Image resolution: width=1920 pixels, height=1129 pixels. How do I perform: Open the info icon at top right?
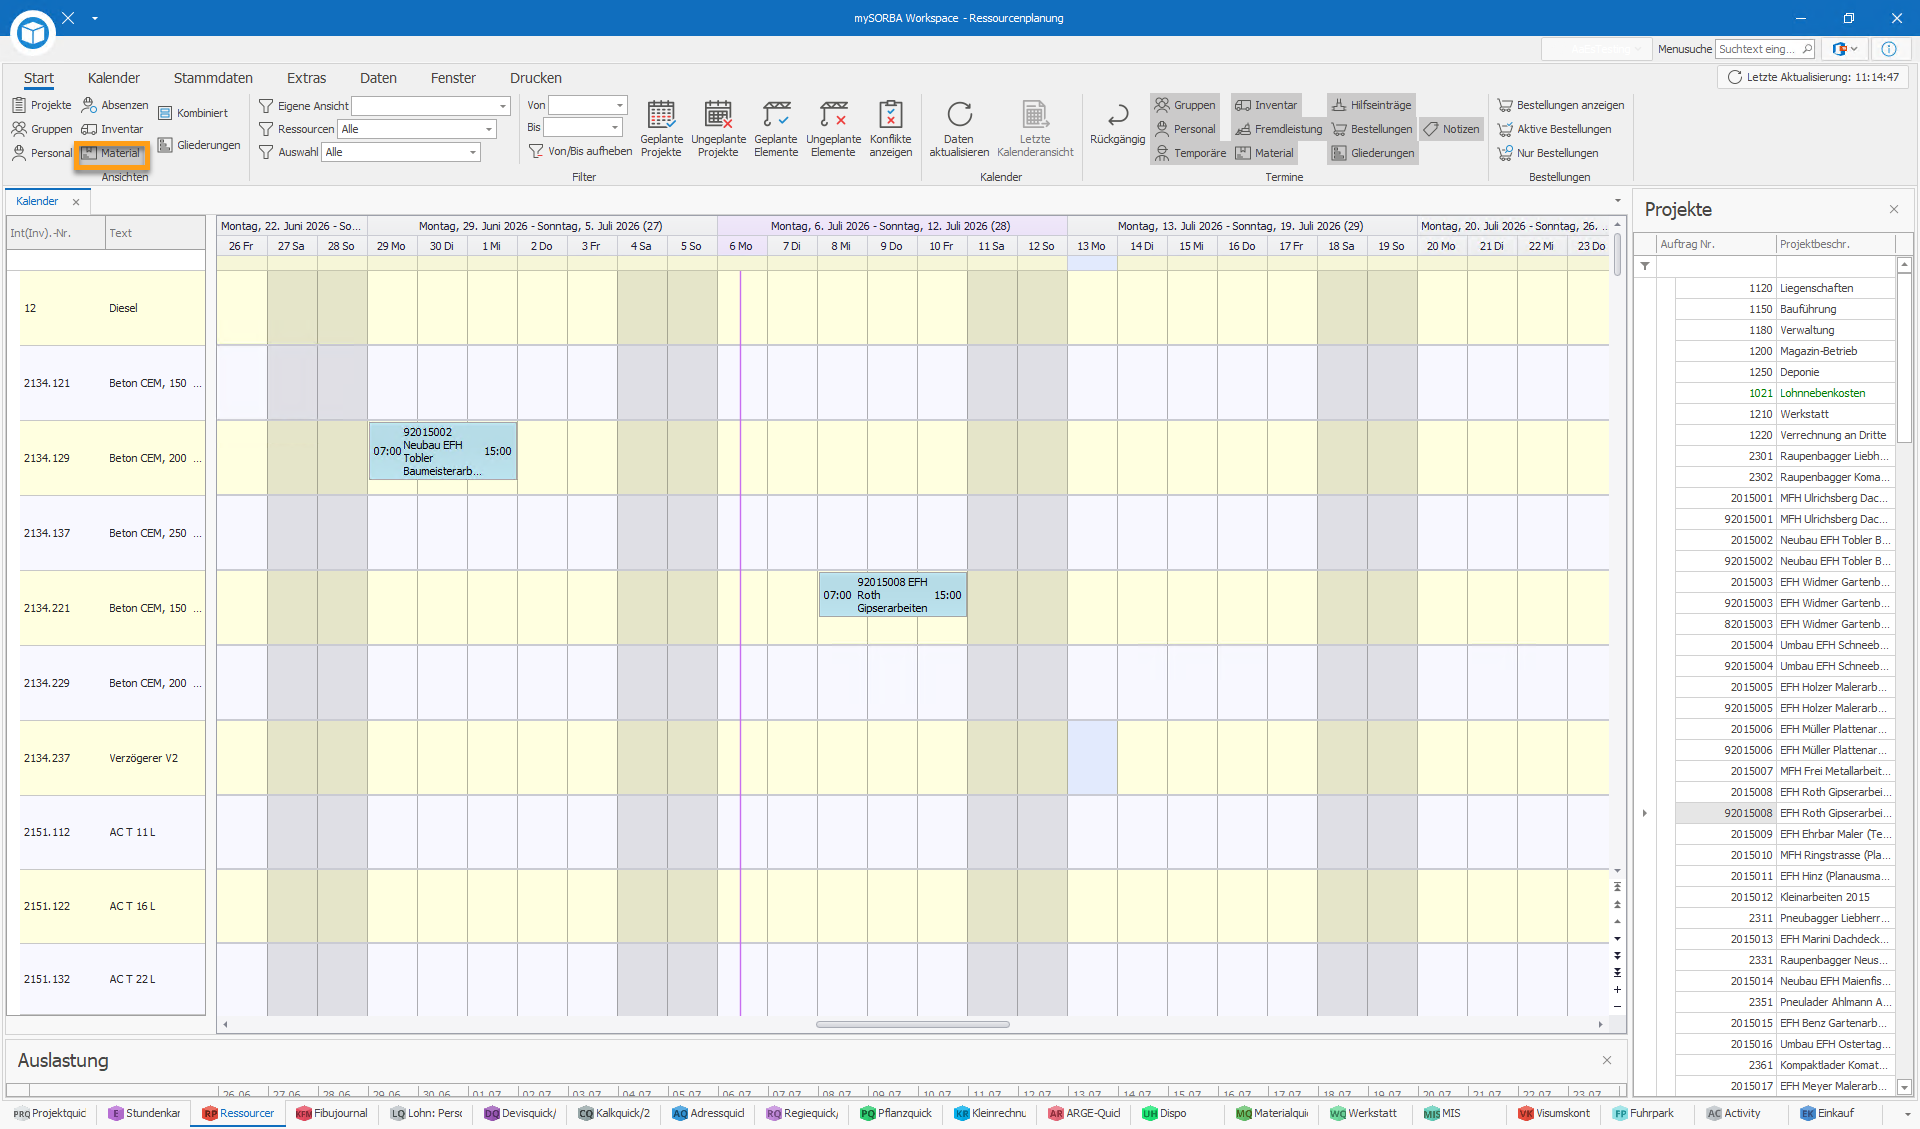1889,49
